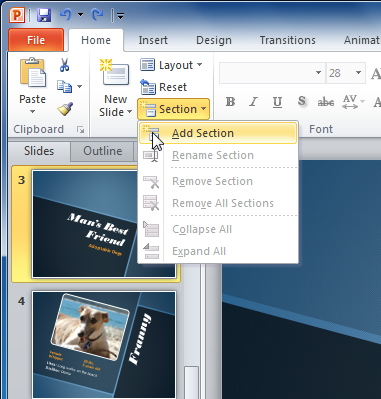
Task: Reset the slide layout
Action: tap(163, 87)
